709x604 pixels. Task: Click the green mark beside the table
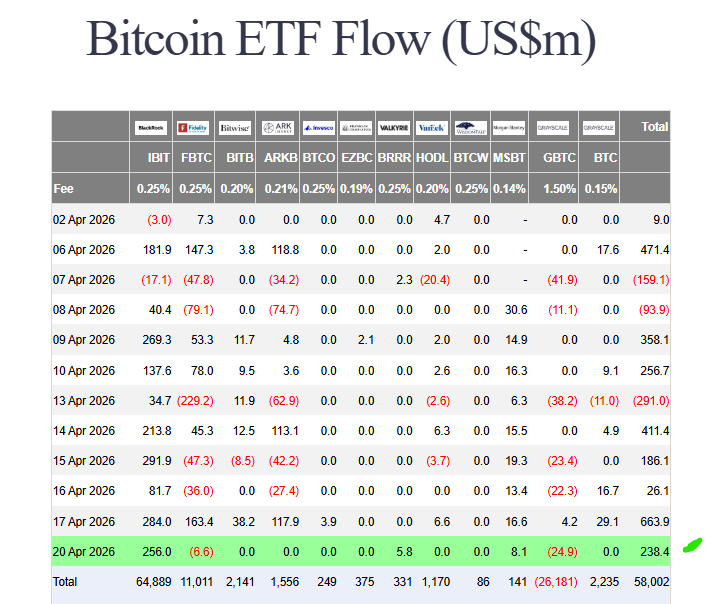point(692,545)
